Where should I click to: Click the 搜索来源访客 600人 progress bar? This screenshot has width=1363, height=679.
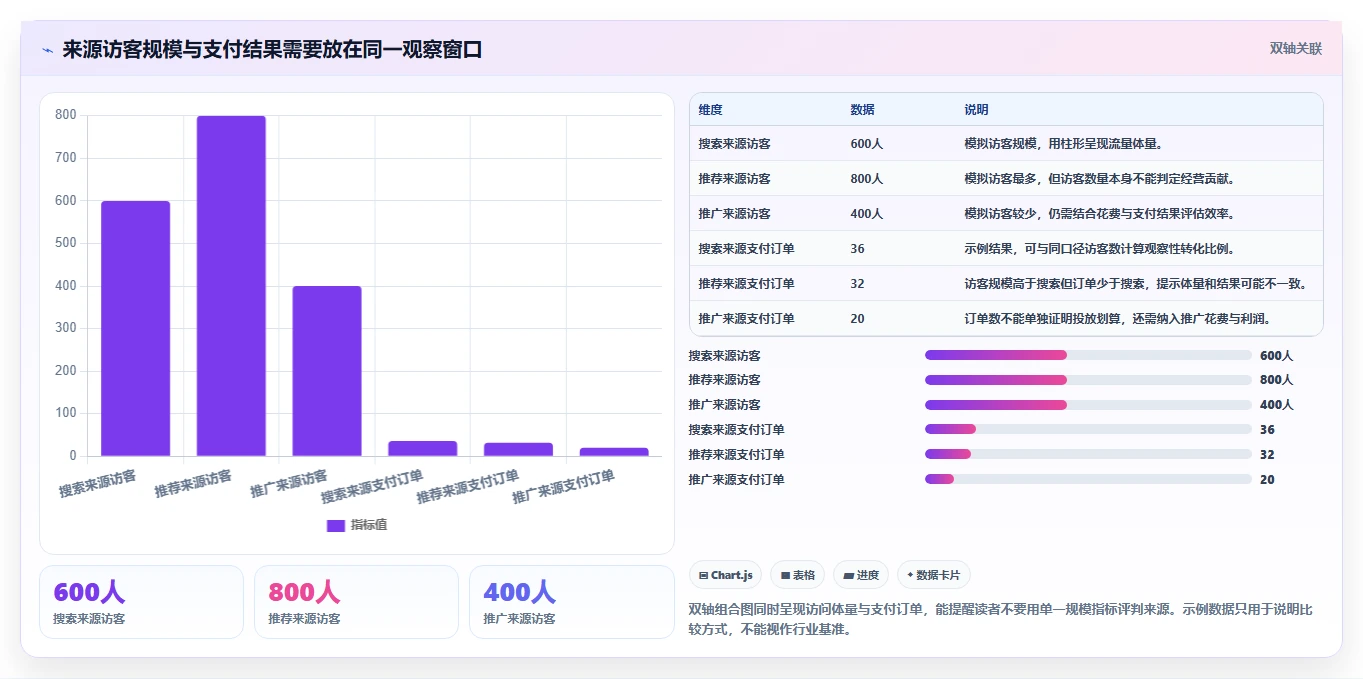pos(1088,355)
